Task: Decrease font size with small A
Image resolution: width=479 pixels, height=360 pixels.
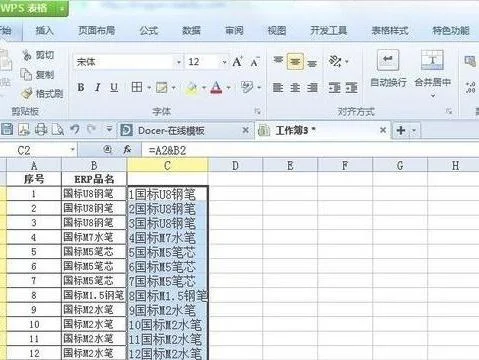Action: click(255, 62)
